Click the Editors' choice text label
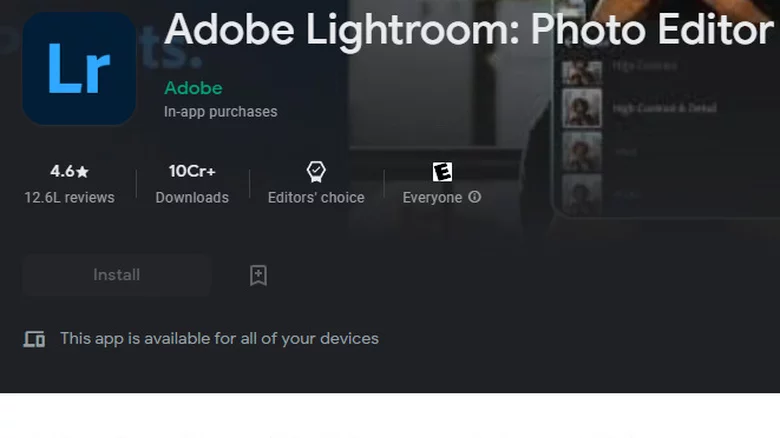Image resolution: width=780 pixels, height=438 pixels. (x=316, y=197)
